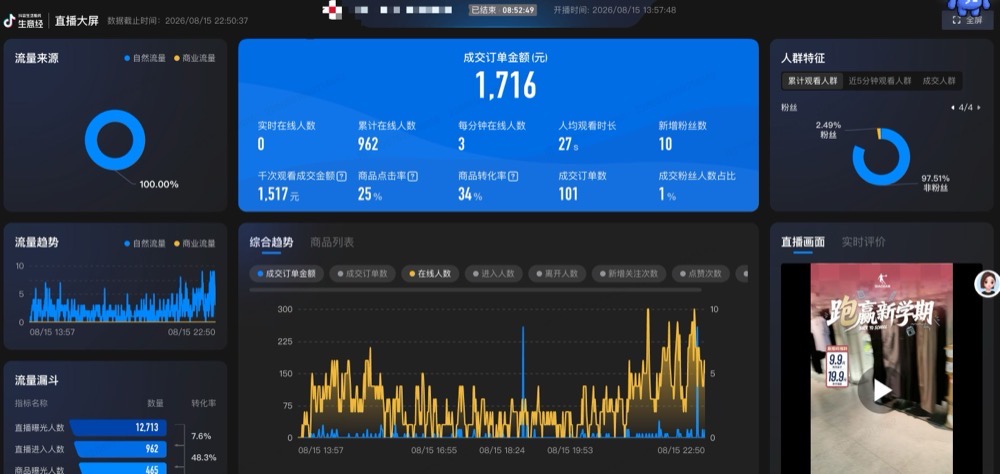Click the 数据截止时间 timestamp text
Viewport: 1000px width, 474px height.
tap(178, 21)
